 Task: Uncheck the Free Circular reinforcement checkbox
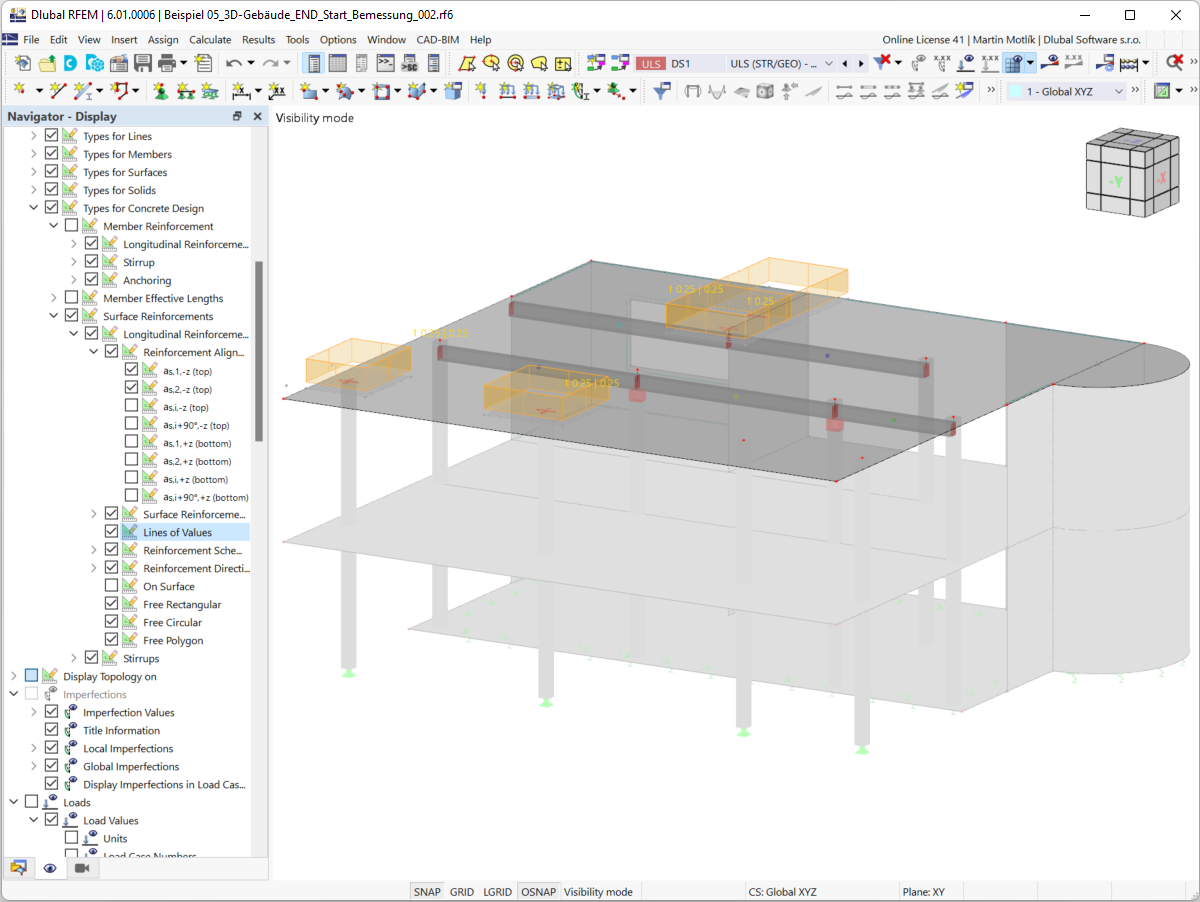pos(112,621)
